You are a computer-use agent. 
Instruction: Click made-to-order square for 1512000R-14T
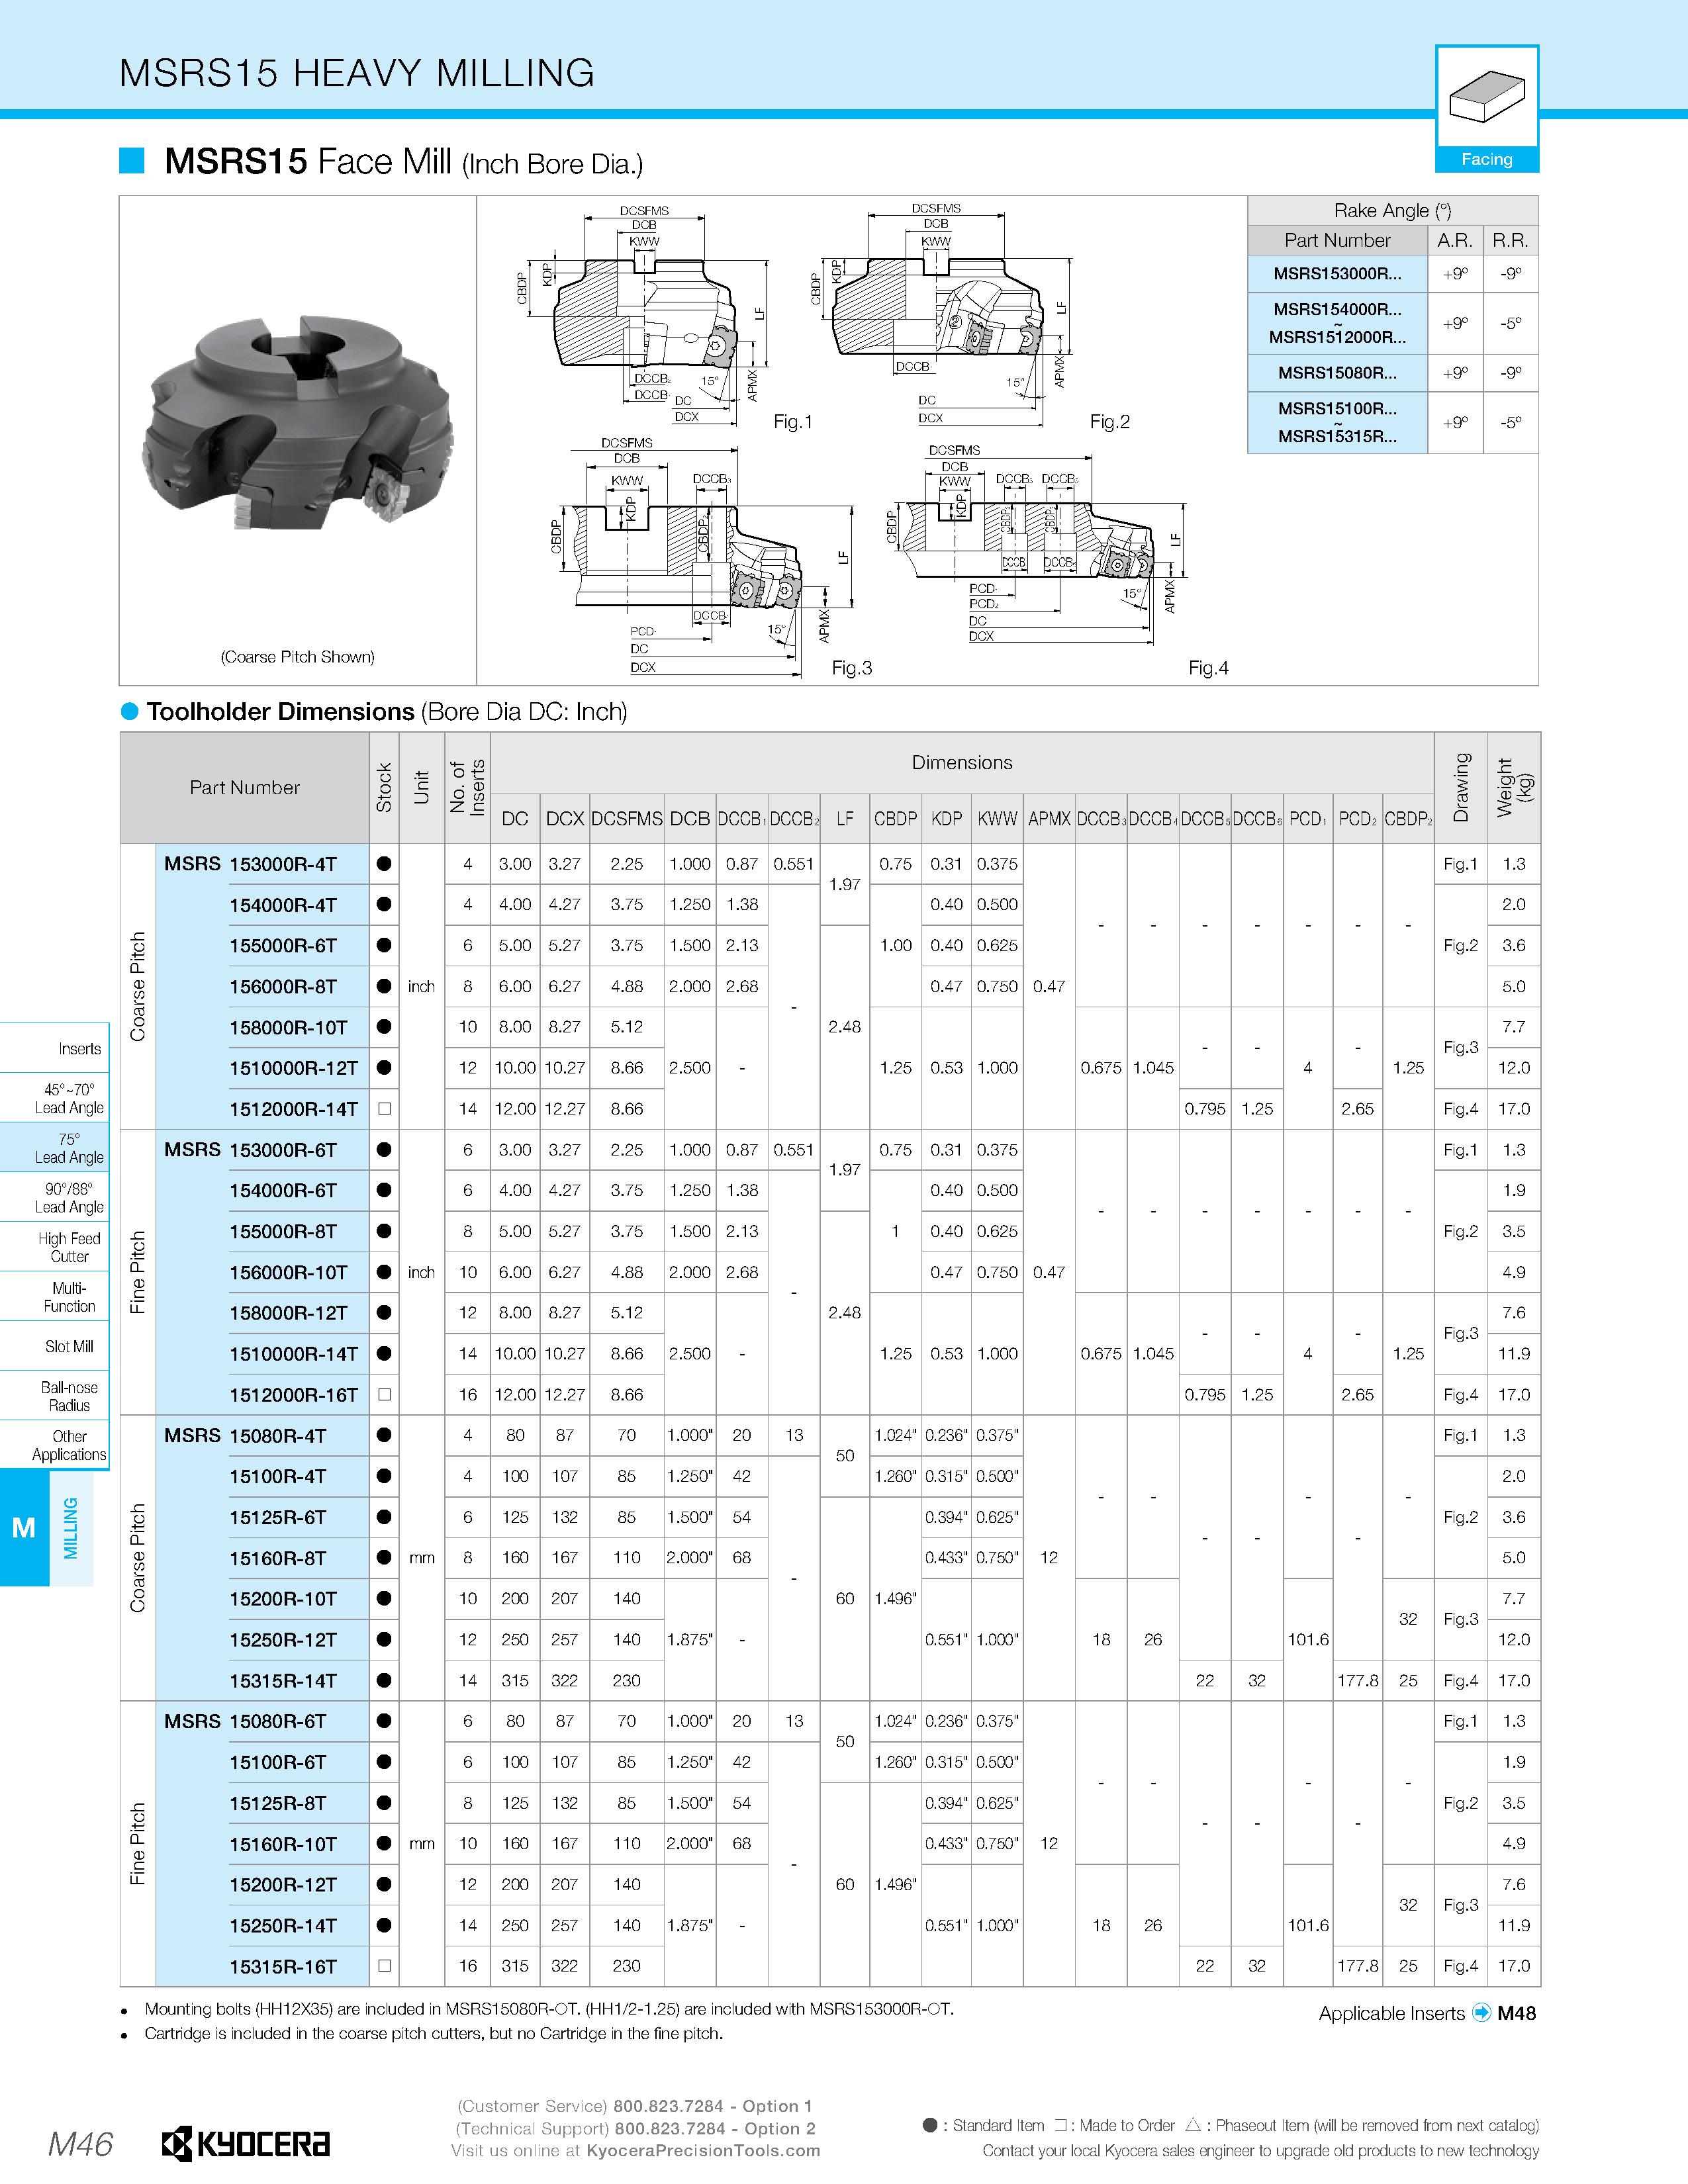(384, 1109)
